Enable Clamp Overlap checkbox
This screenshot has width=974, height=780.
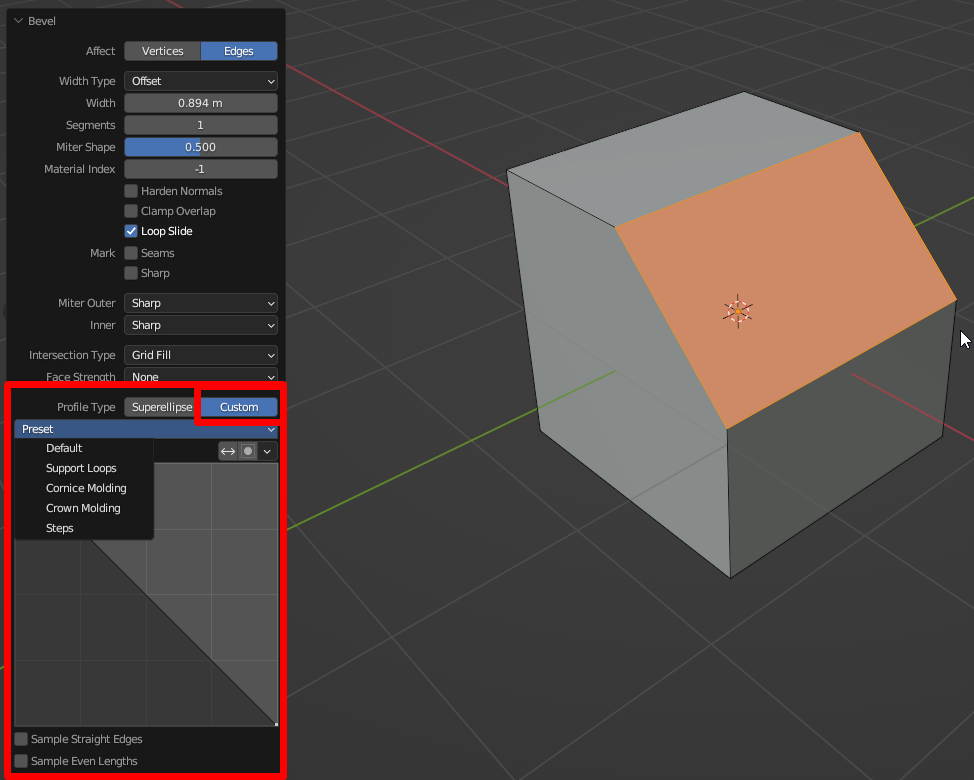[x=131, y=211]
